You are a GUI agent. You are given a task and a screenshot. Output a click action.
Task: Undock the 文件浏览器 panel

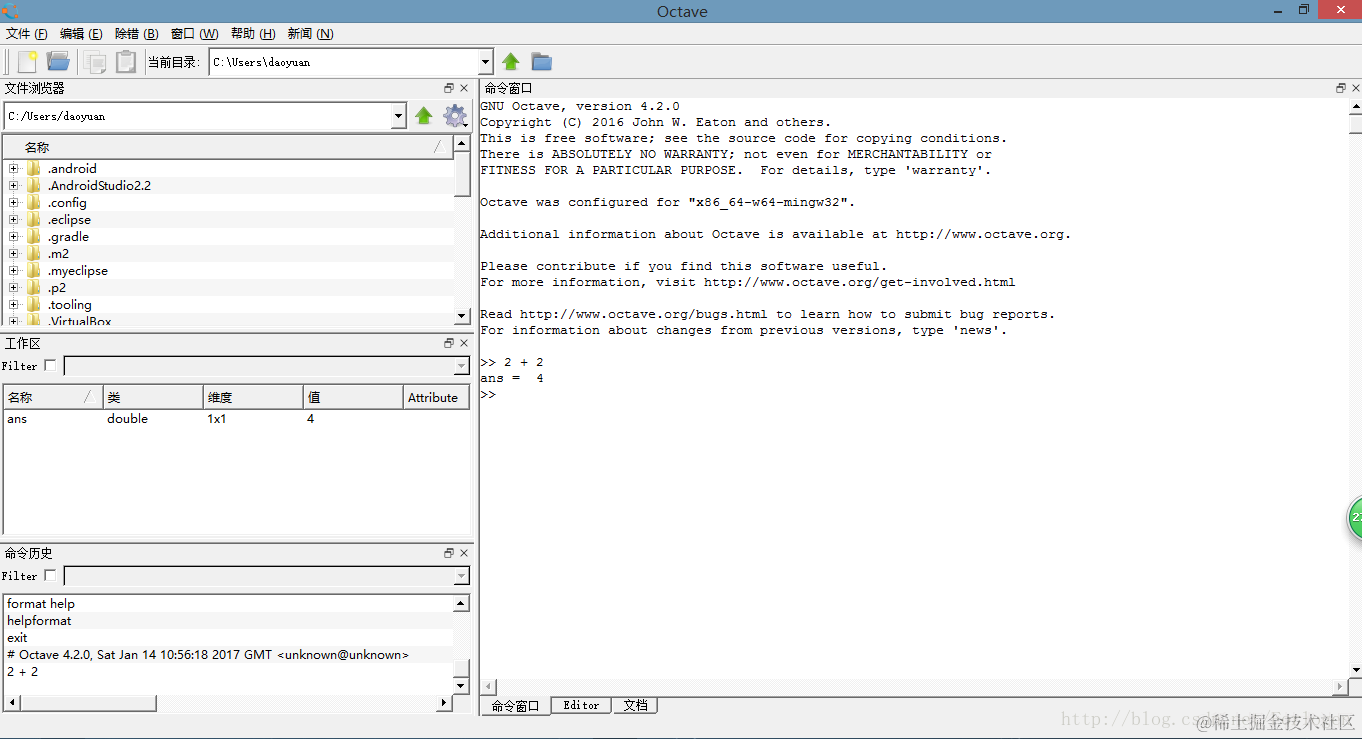pos(449,88)
